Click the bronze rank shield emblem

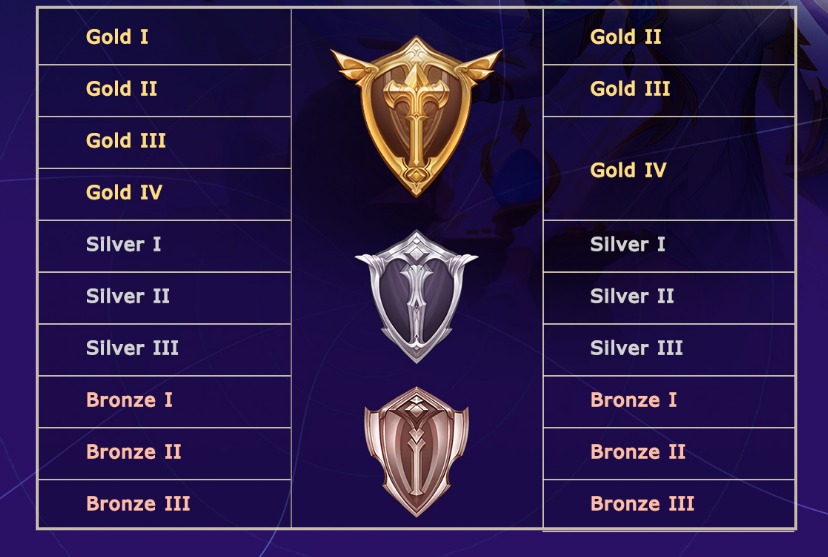(416, 450)
